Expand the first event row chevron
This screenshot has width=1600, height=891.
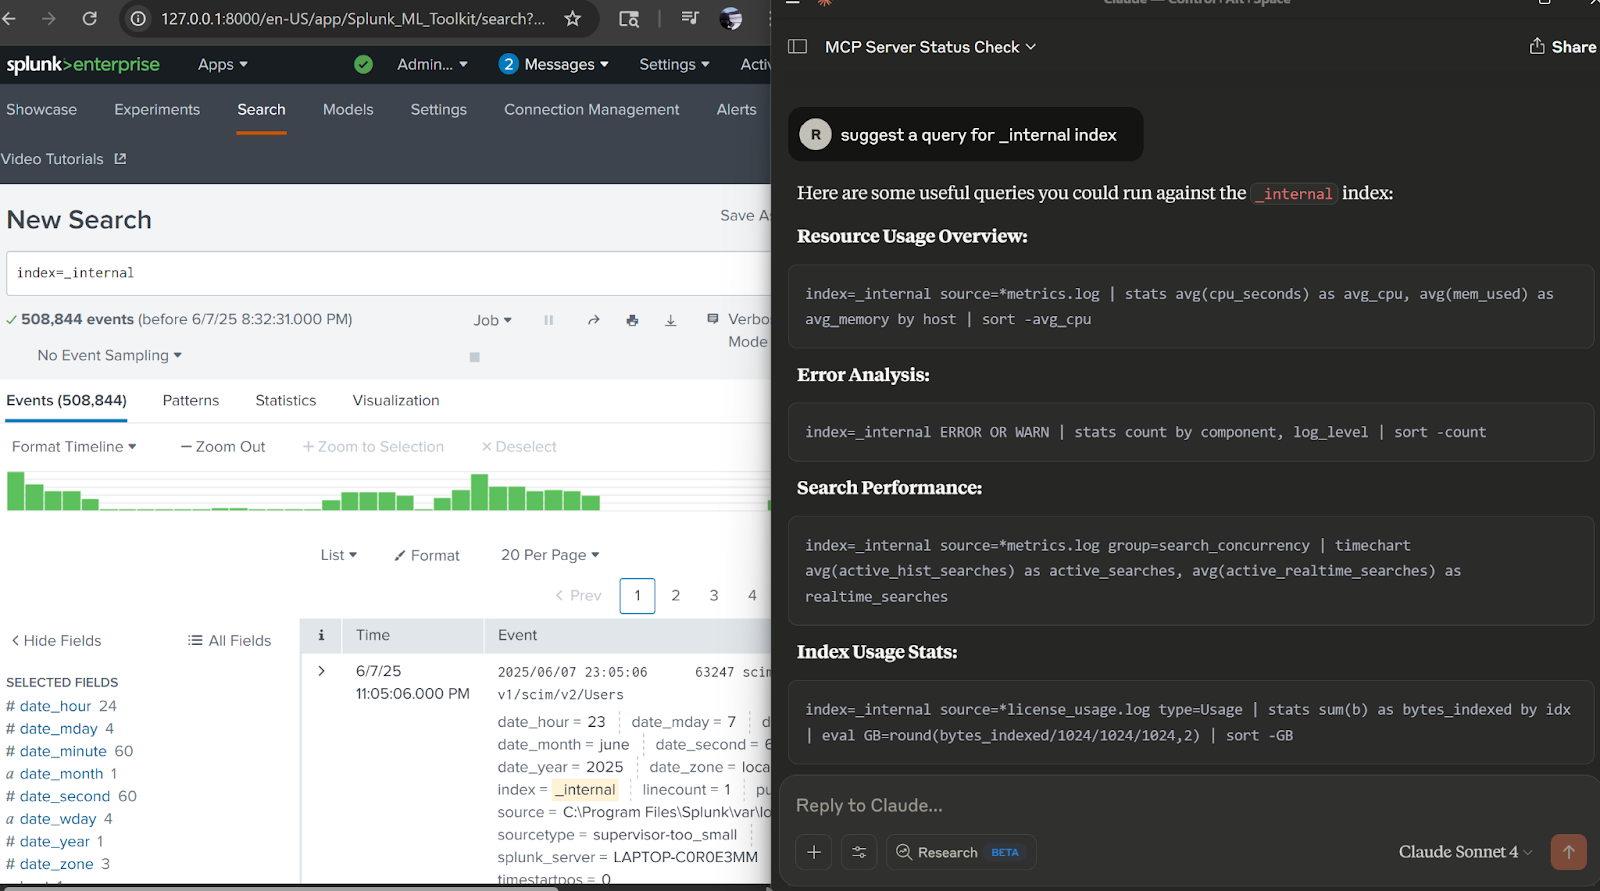[321, 671]
